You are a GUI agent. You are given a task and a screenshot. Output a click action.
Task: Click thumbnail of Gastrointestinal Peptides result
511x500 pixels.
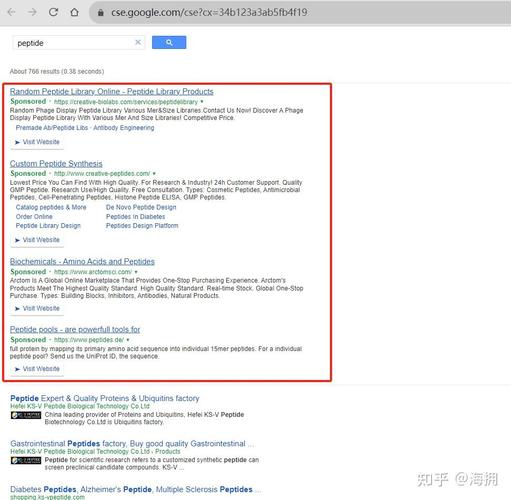(x=26, y=460)
